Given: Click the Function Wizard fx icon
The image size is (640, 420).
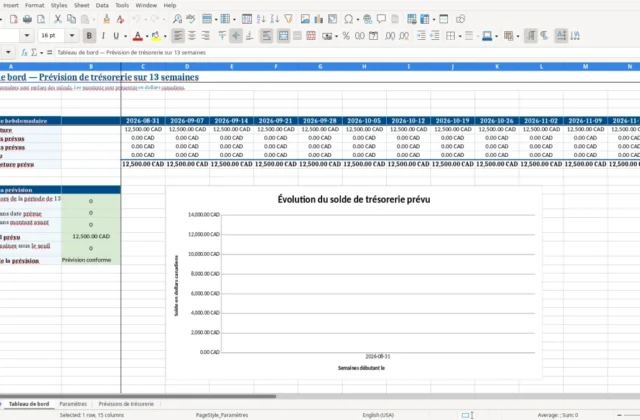Looking at the screenshot, I should [24, 52].
